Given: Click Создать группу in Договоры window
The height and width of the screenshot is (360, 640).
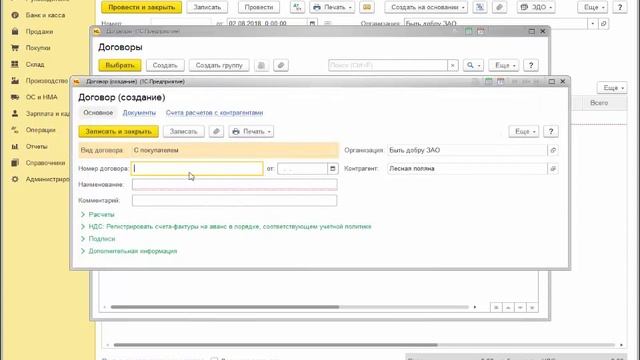Looking at the screenshot, I should coord(219,65).
